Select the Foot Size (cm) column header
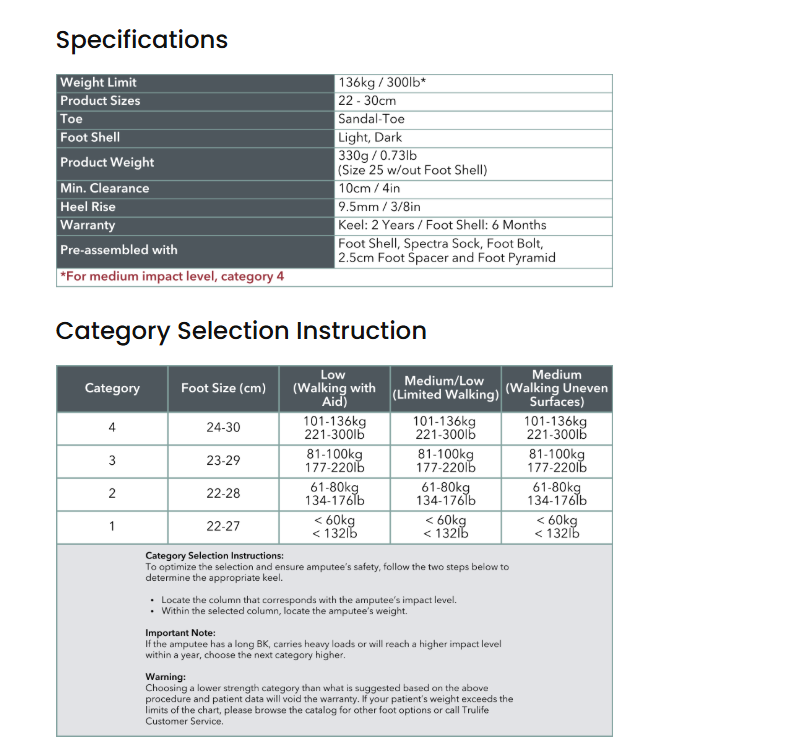Image resolution: width=799 pixels, height=749 pixels. click(223, 388)
